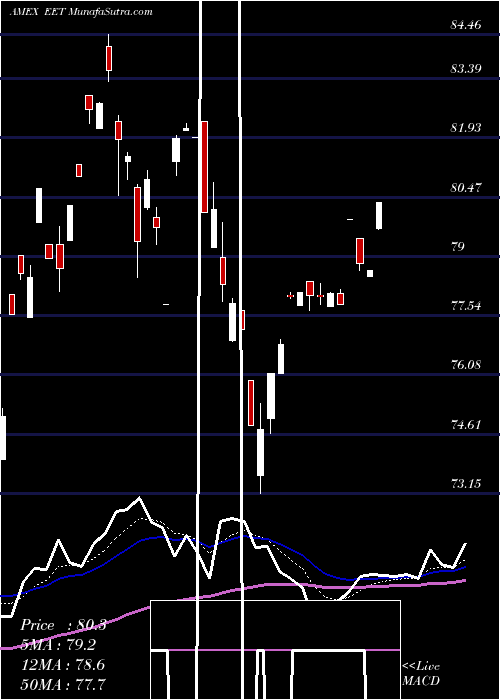Screen dimensions: 500x700
Task: Click the Price : 80.3 readout
Action: [x=63, y=625]
